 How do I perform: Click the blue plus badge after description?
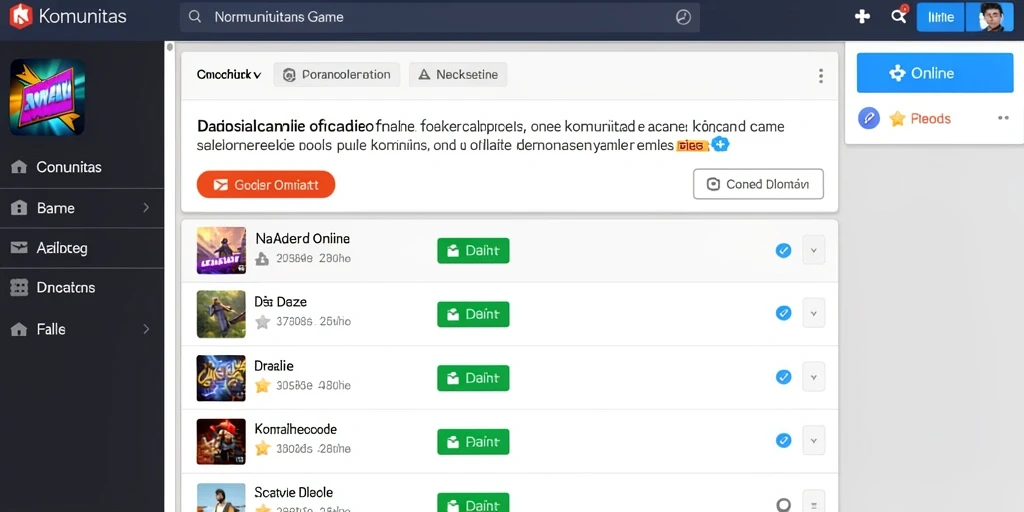[x=720, y=144]
